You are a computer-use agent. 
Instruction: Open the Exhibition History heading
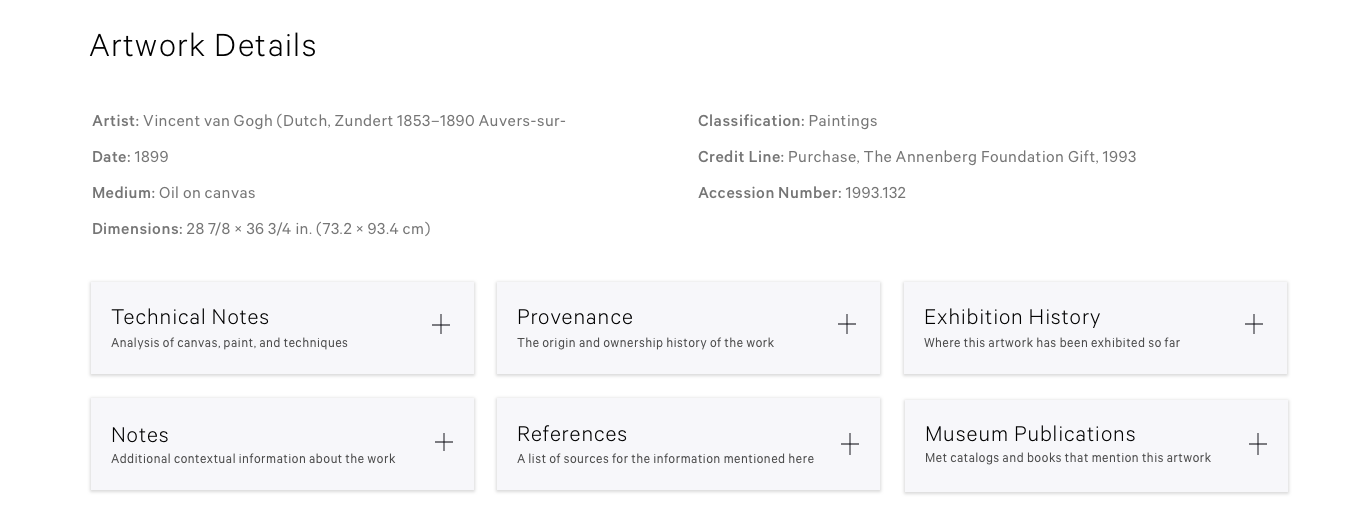pyautogui.click(x=1012, y=317)
